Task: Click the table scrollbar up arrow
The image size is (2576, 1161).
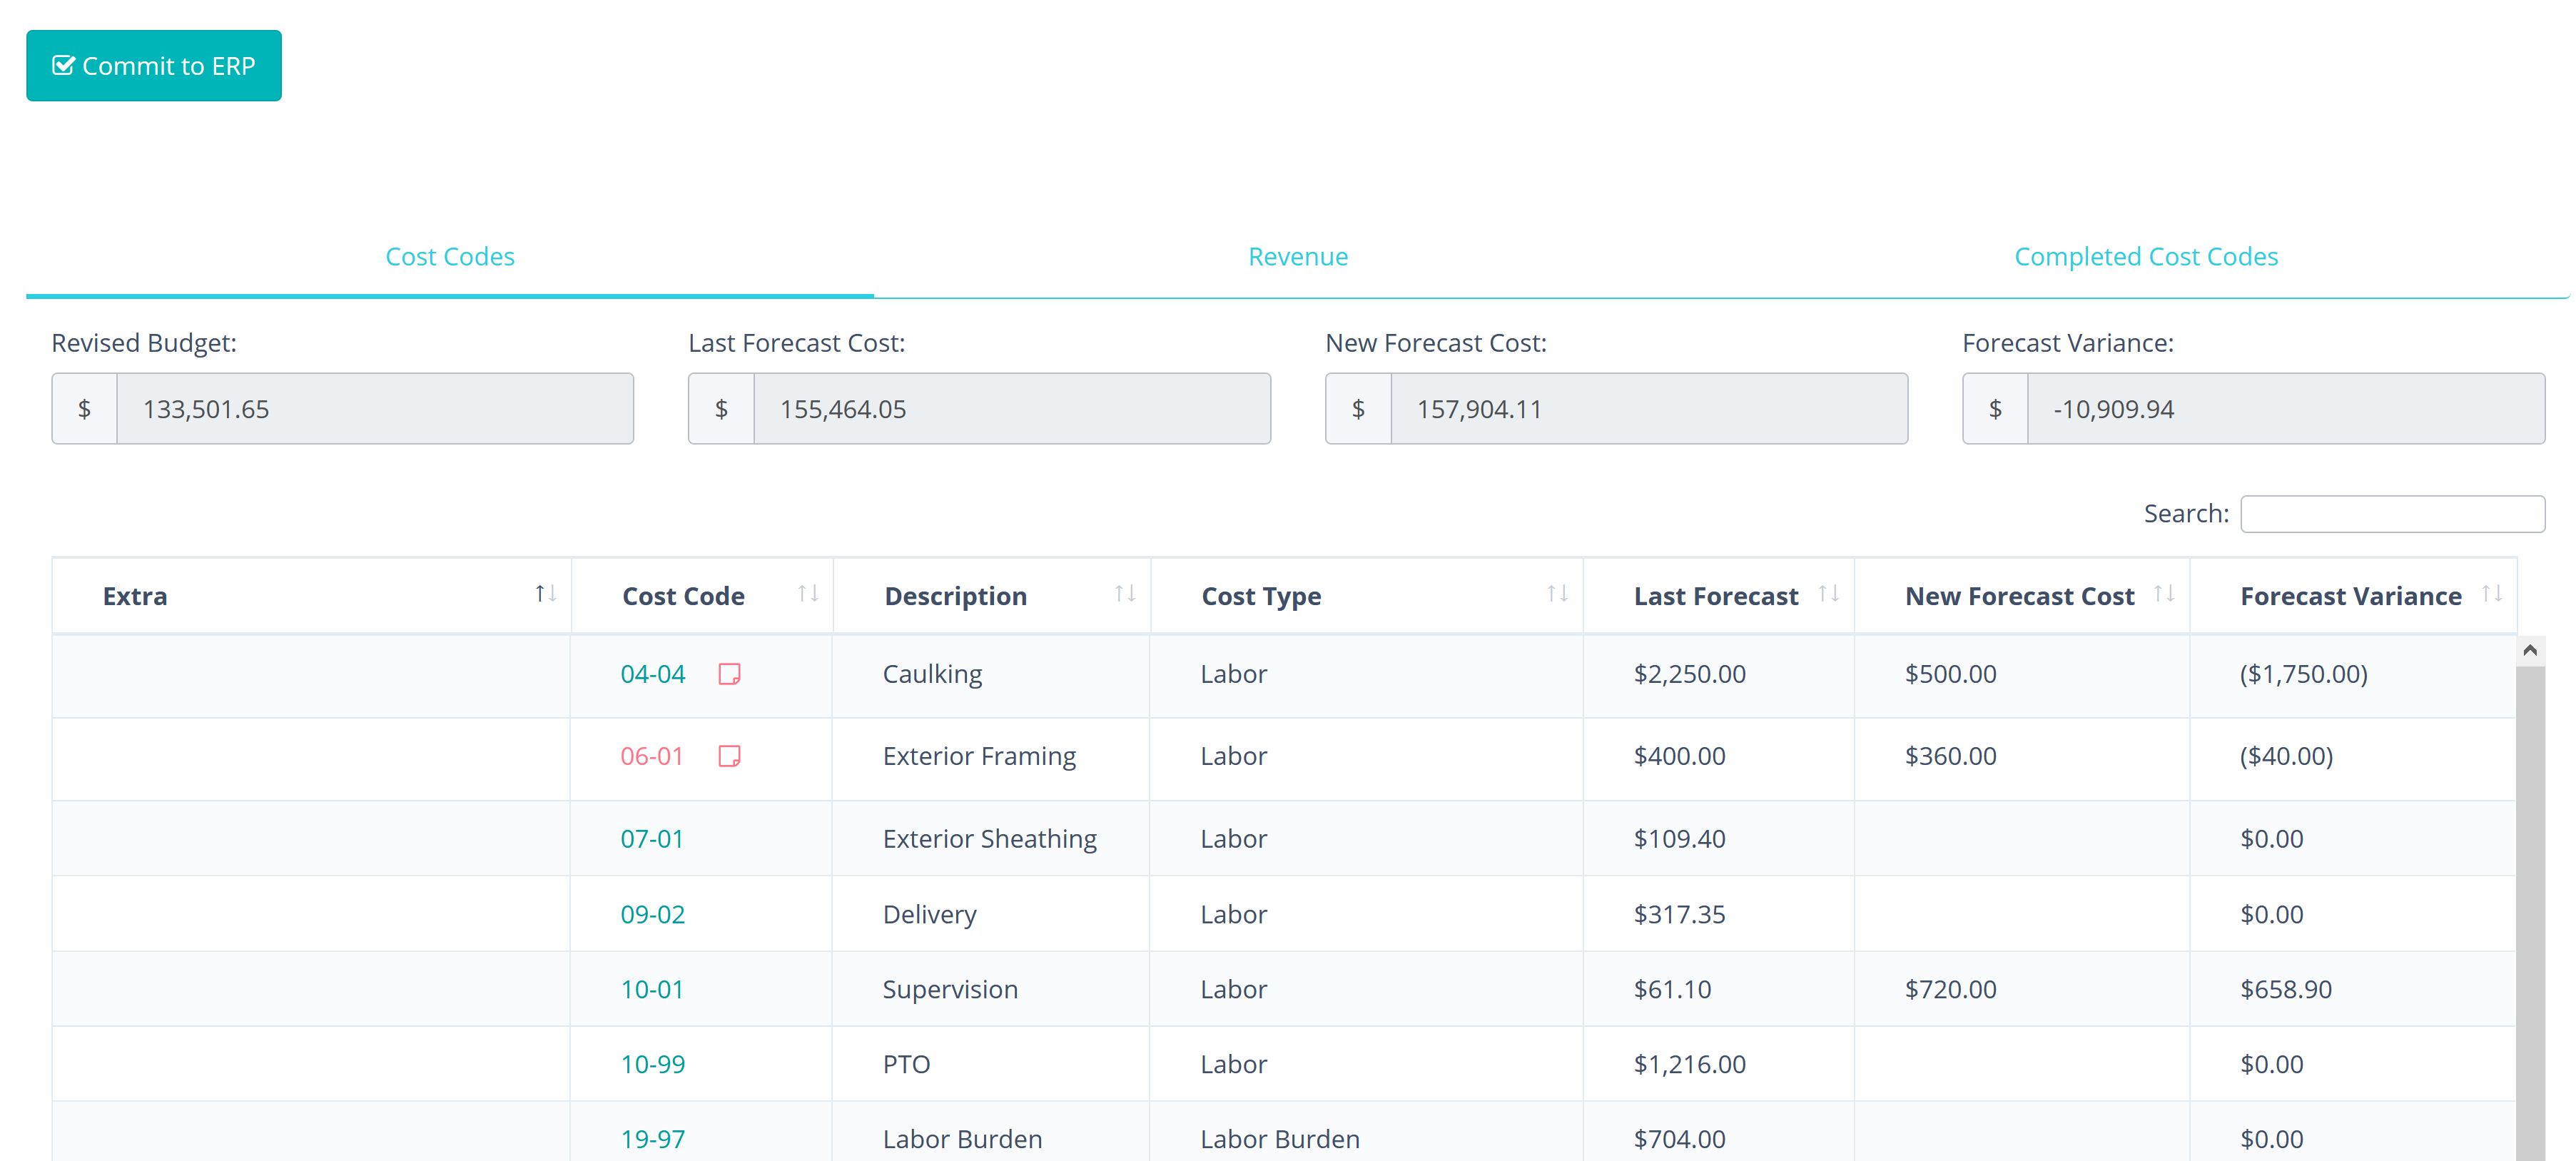Action: pyautogui.click(x=2530, y=651)
